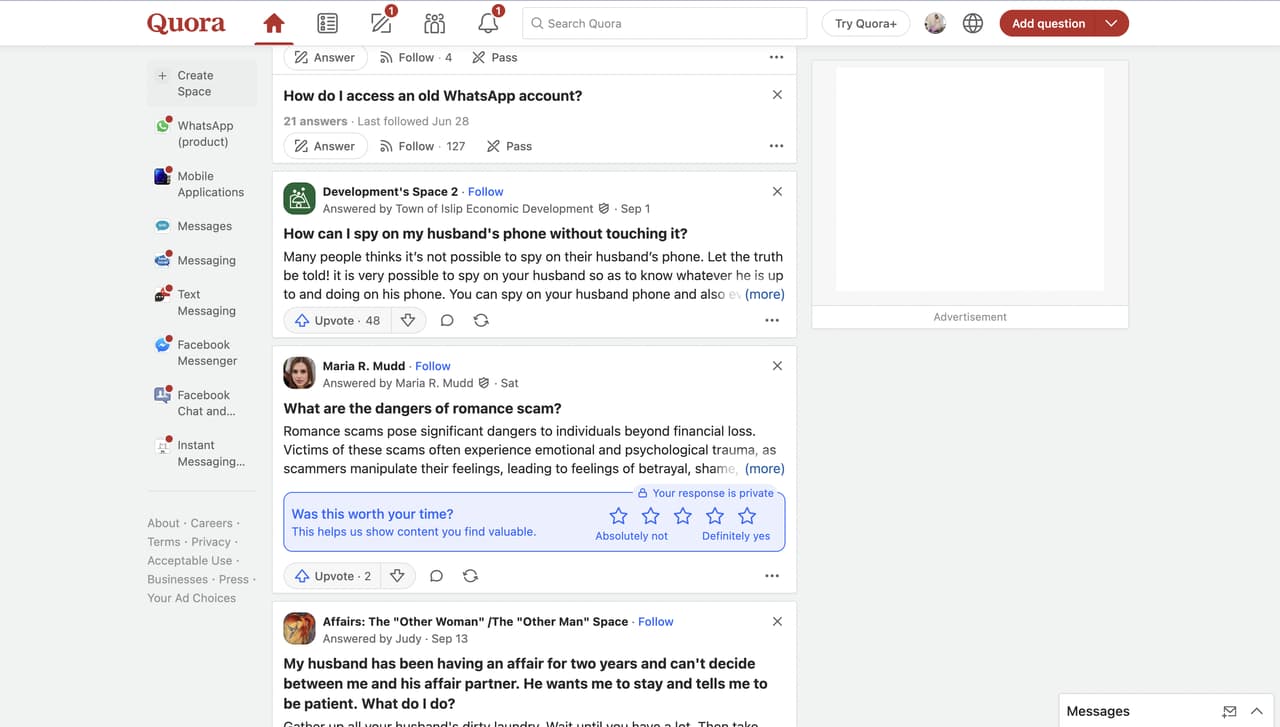Comment on the spy husband's phone answer
Screen dimensions: 1280x727
click(x=447, y=320)
